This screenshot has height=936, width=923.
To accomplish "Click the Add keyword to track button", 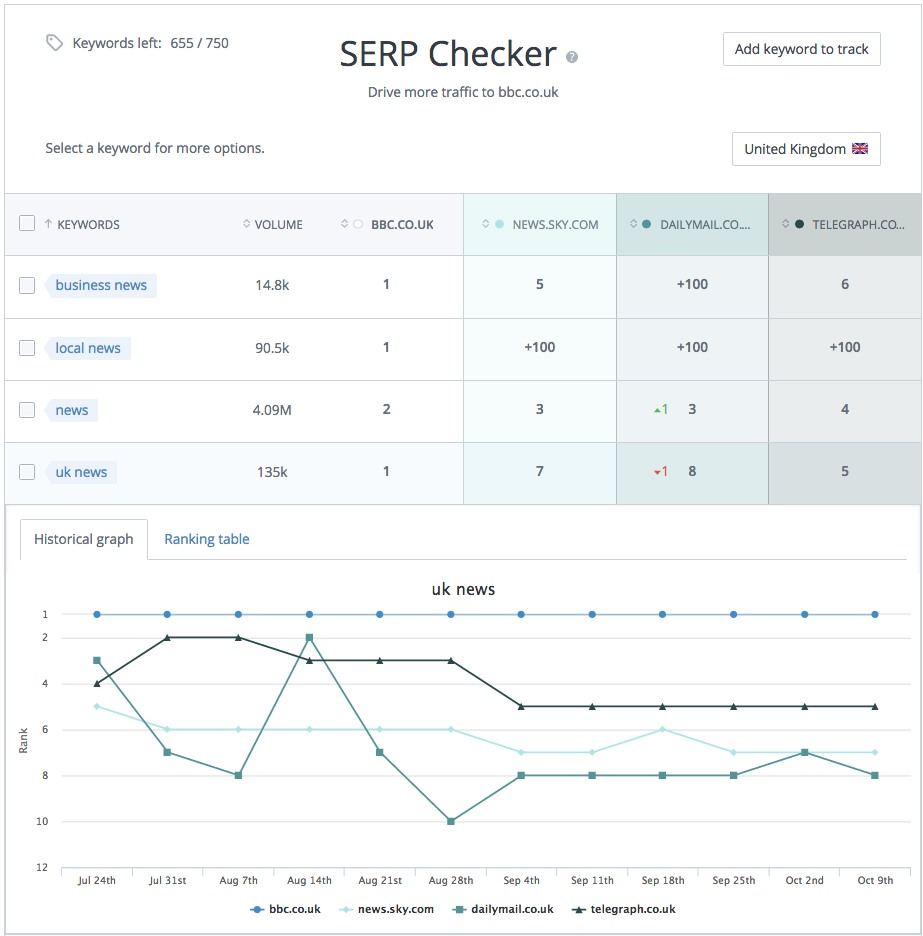I will pyautogui.click(x=801, y=48).
